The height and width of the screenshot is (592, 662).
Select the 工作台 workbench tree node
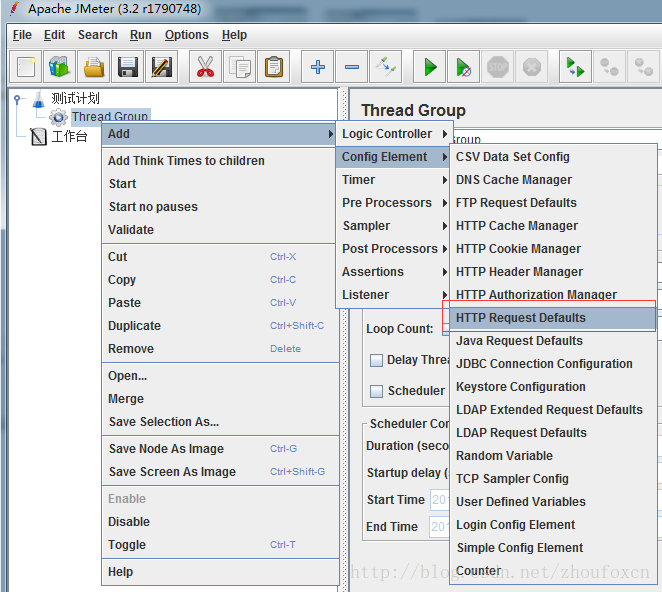(69, 137)
